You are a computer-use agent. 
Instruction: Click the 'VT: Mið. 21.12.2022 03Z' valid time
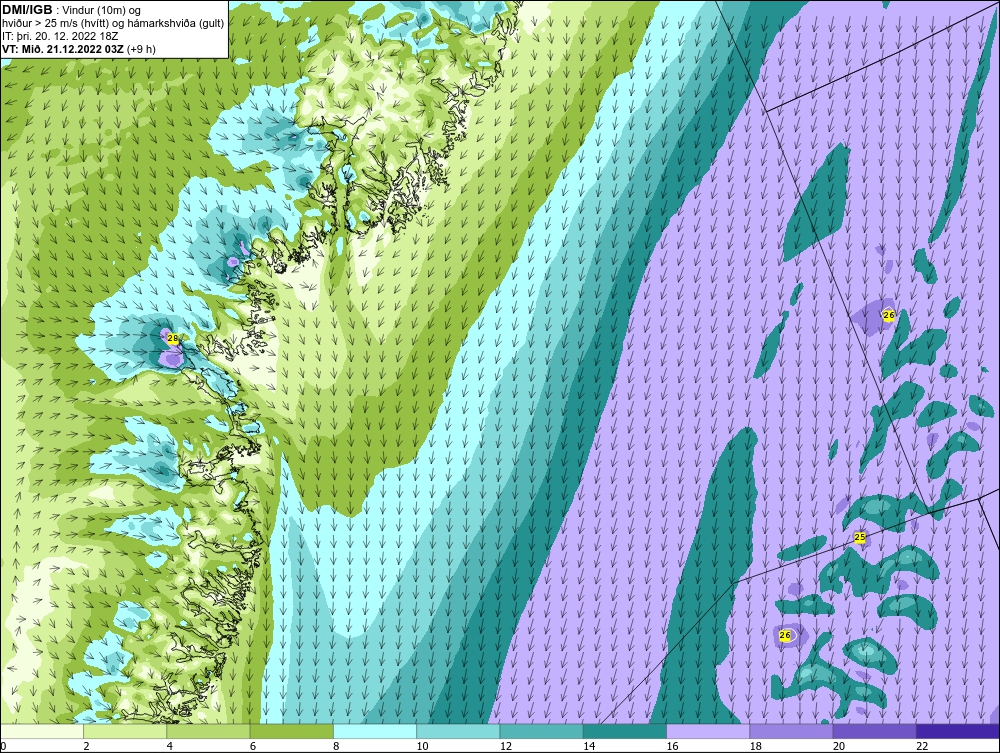(63, 48)
